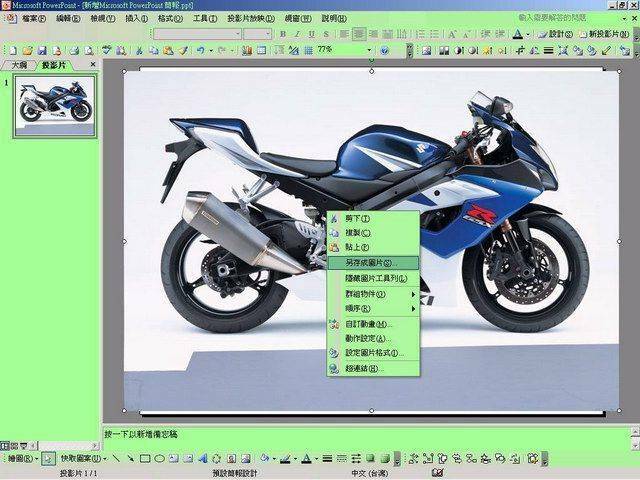Open the 繪圖 Draw menu dropdown
Screen dimensions: 640x480
click(x=22, y=458)
